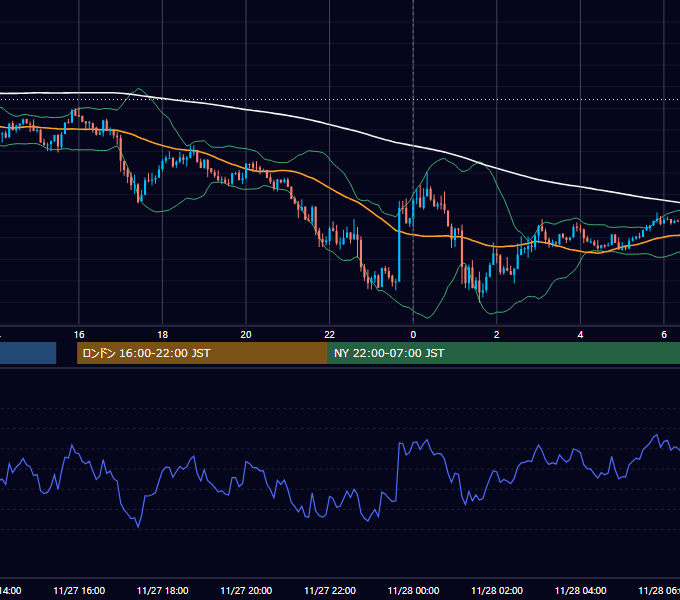Screen dimensions: 680x600
Task: Click the 11/27 16:00 date label
Action: tap(79, 590)
